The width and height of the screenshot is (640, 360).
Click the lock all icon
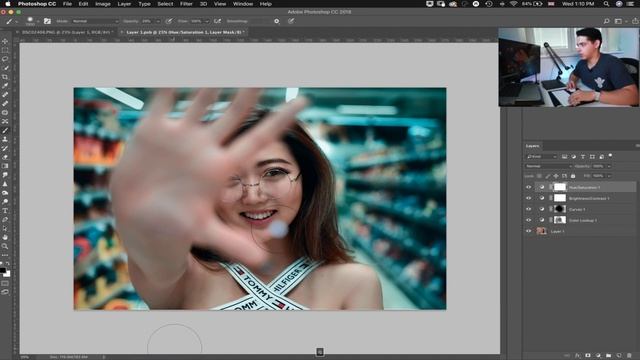pyautogui.click(x=573, y=176)
